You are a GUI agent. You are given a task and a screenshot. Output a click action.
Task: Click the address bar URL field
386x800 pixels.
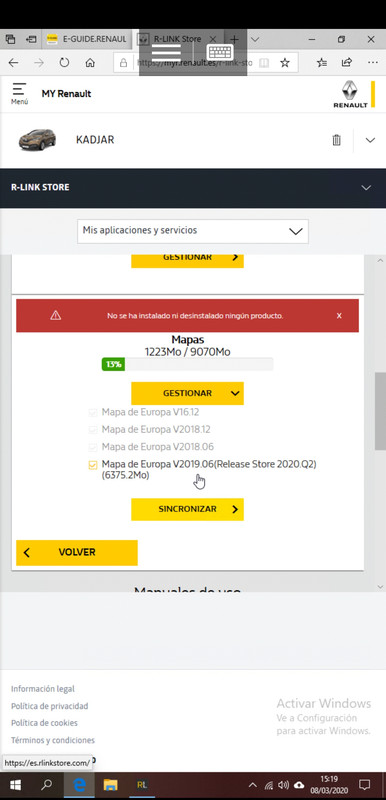[194, 63]
